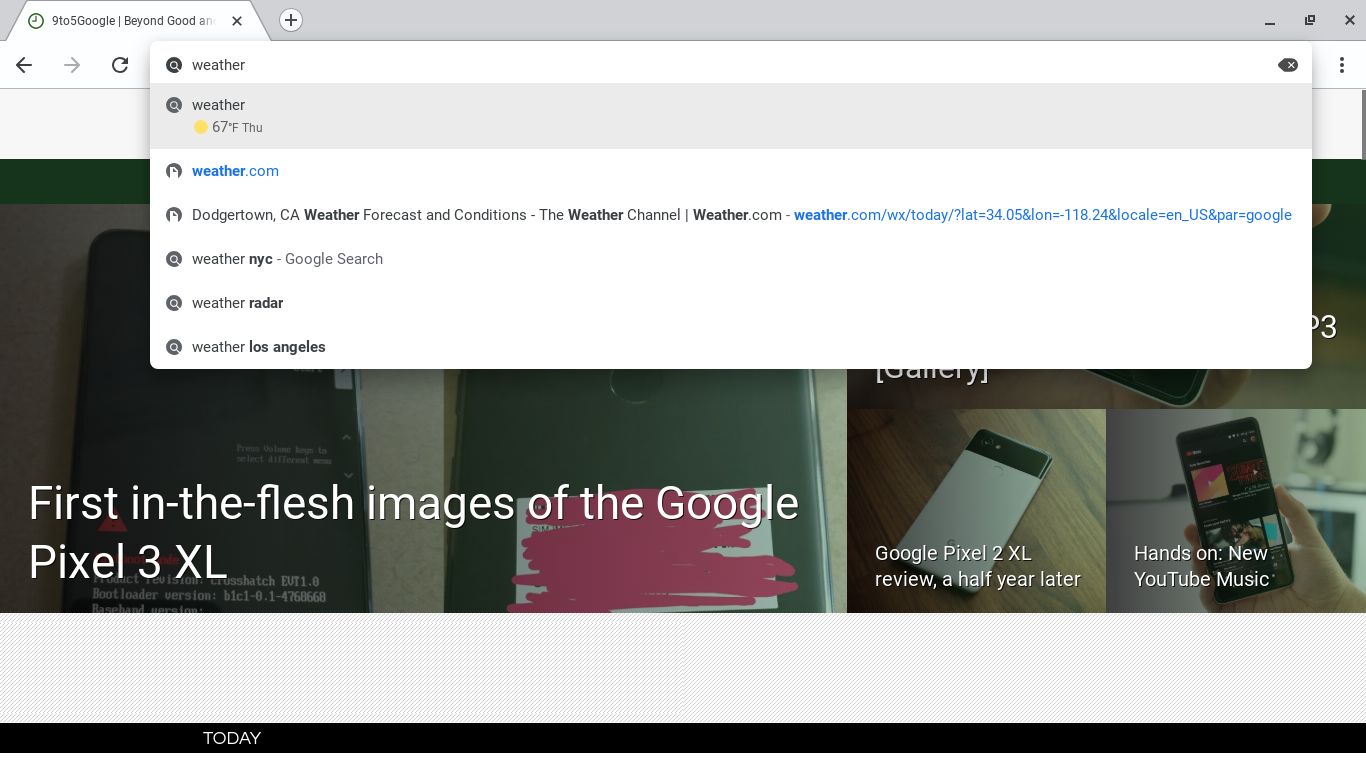
Task: Select the 'weather radar' suggestion
Action: tap(237, 303)
